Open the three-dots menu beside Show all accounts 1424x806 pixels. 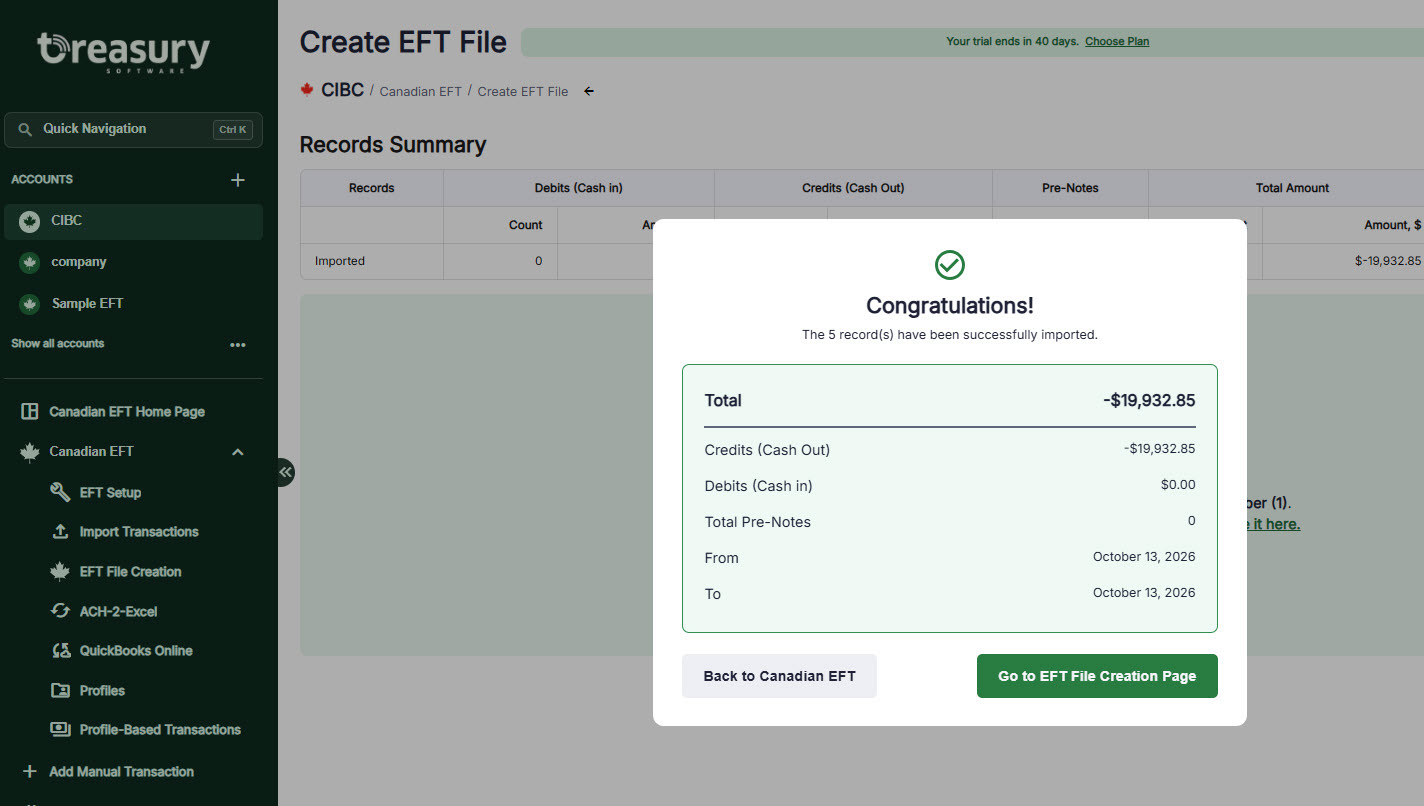[238, 344]
